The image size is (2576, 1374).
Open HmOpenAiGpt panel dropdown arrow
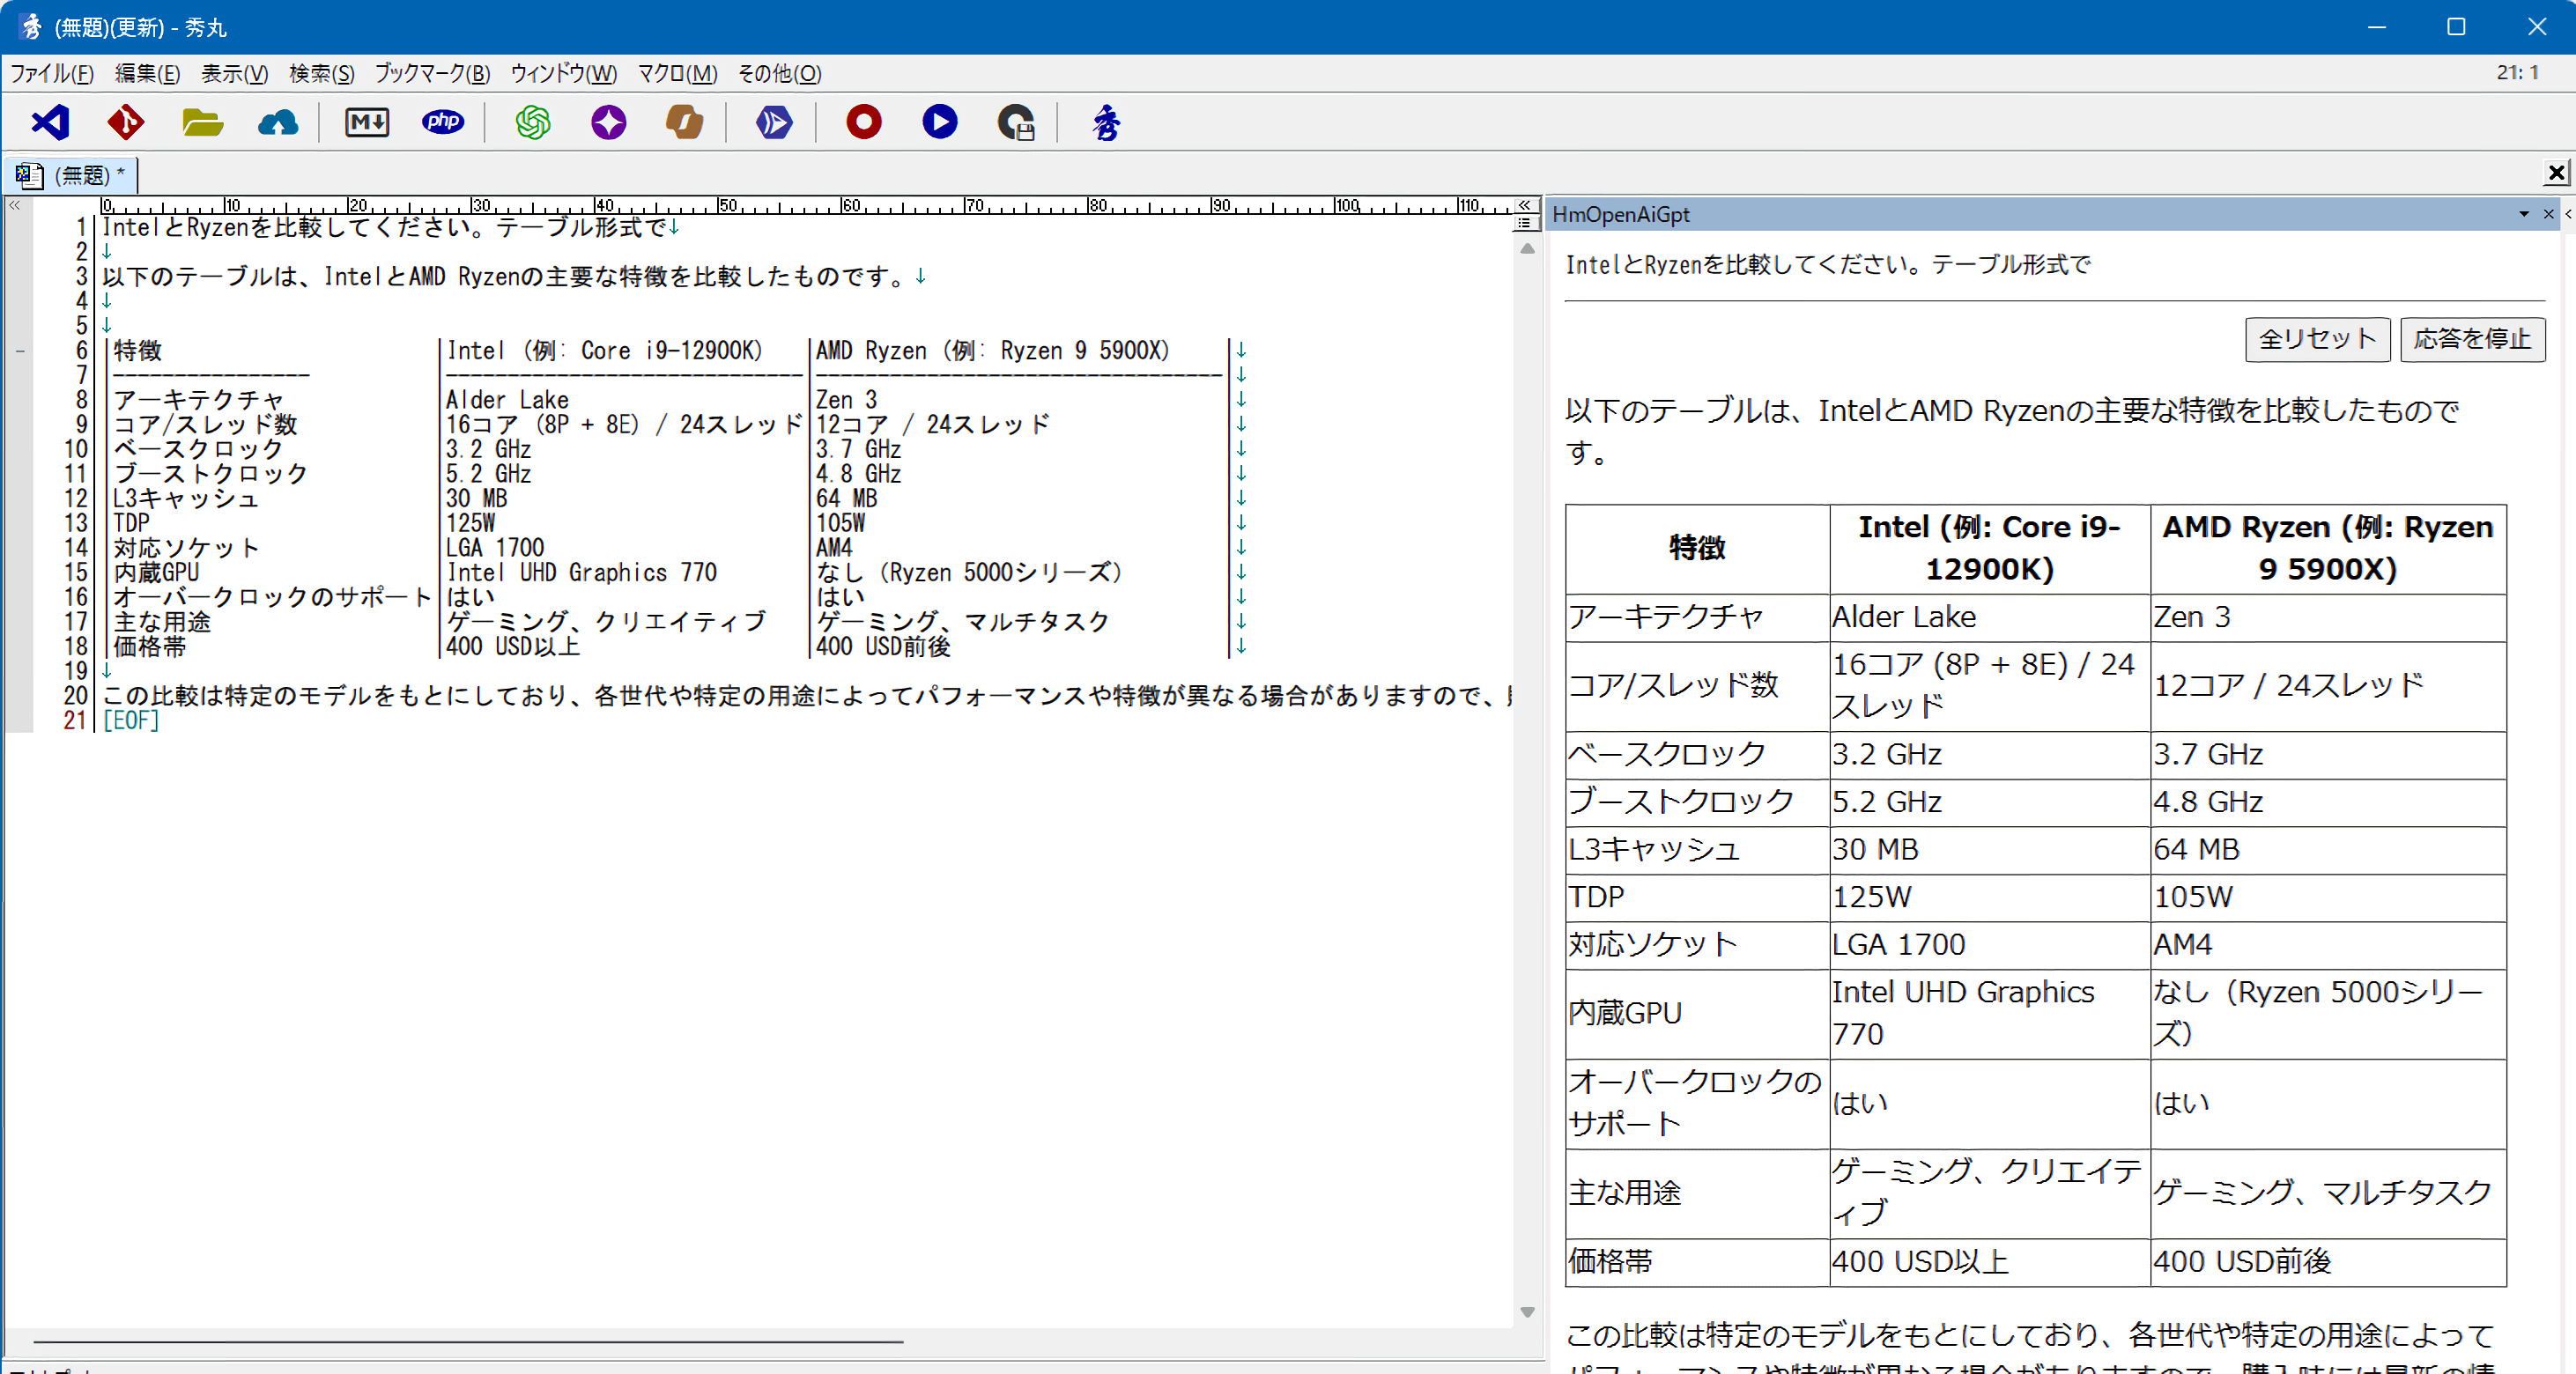click(x=2523, y=214)
